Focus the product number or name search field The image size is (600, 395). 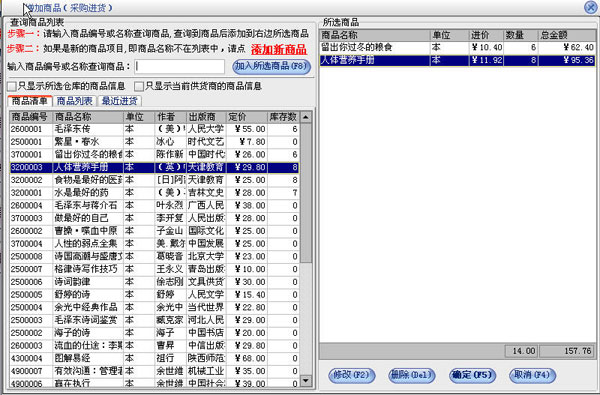coord(179,67)
